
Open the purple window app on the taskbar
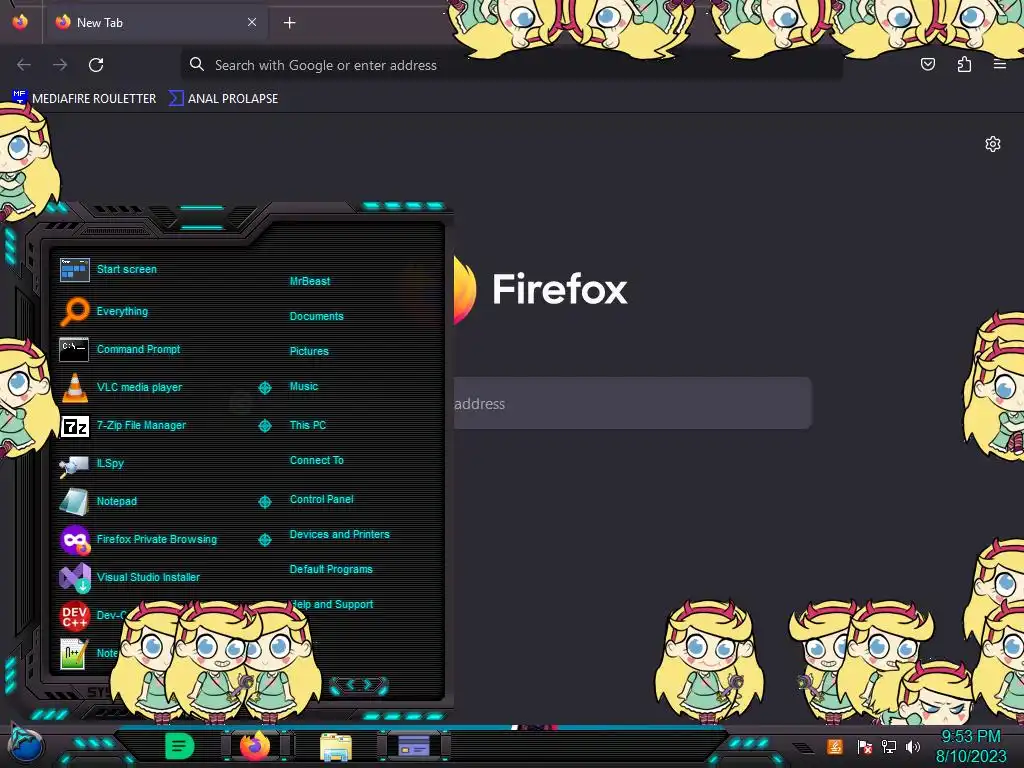click(414, 746)
